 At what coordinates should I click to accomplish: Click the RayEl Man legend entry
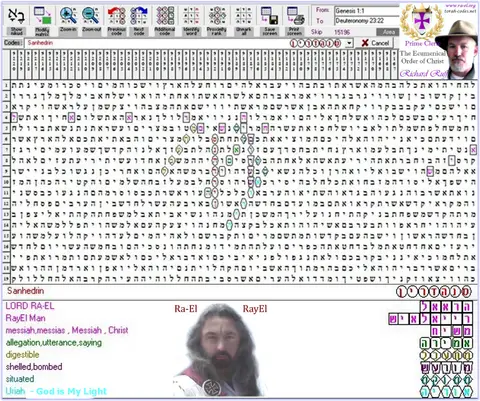25,318
